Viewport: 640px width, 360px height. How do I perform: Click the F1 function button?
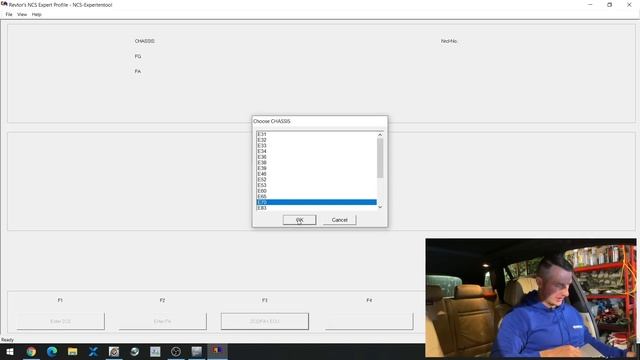(x=60, y=321)
